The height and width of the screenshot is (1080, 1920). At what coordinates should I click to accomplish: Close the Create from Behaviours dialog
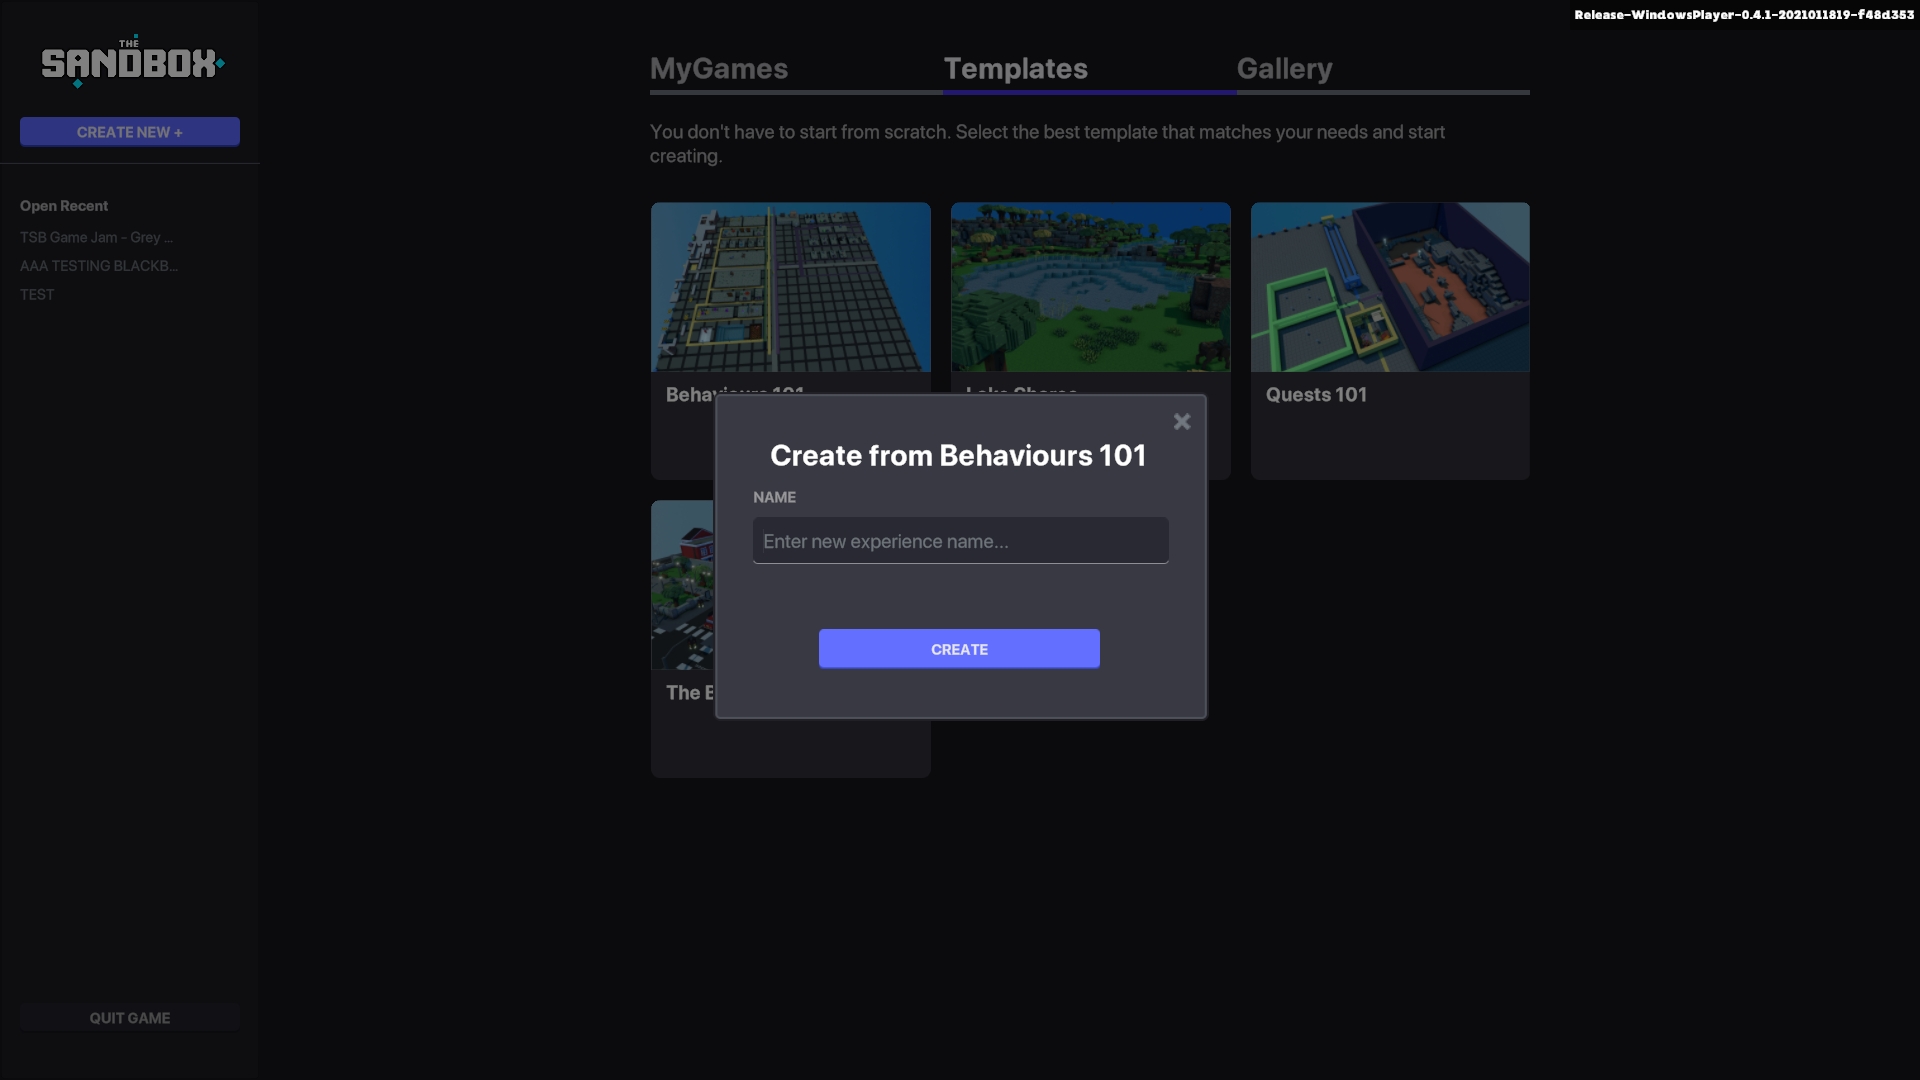[x=1181, y=422]
